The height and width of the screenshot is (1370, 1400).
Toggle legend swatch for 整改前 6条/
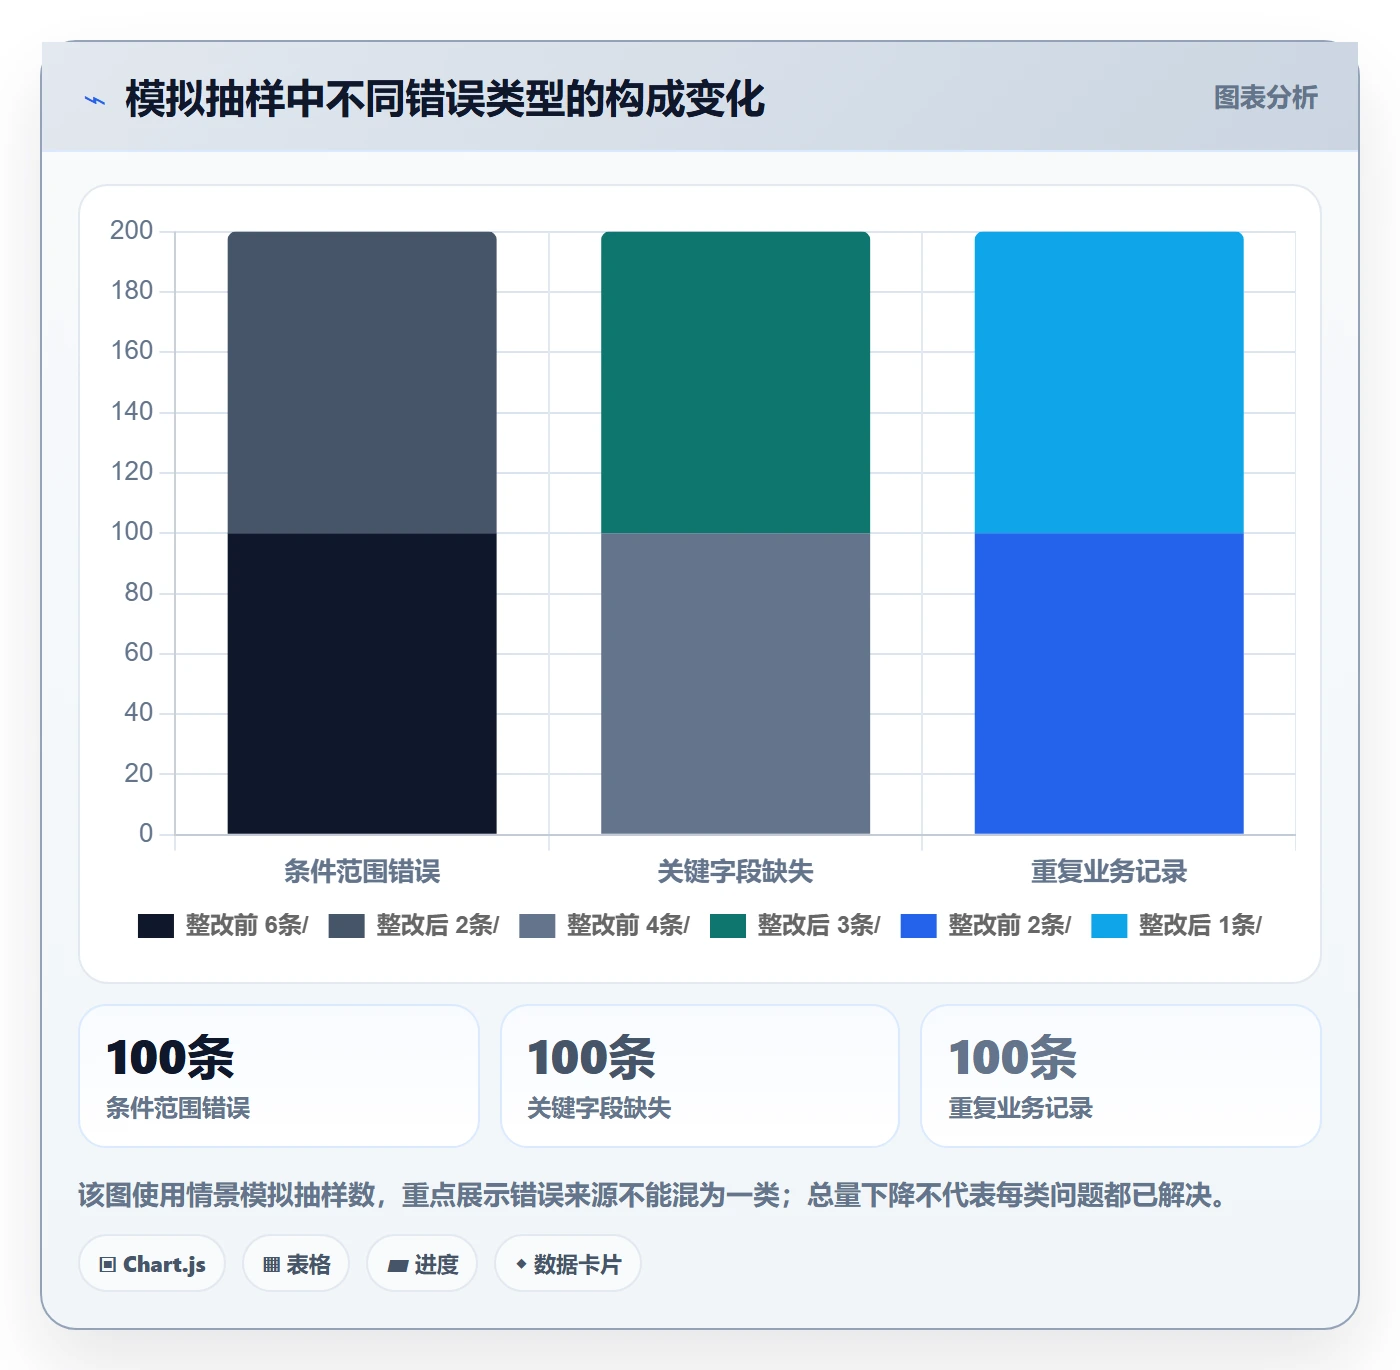pyautogui.click(x=155, y=926)
